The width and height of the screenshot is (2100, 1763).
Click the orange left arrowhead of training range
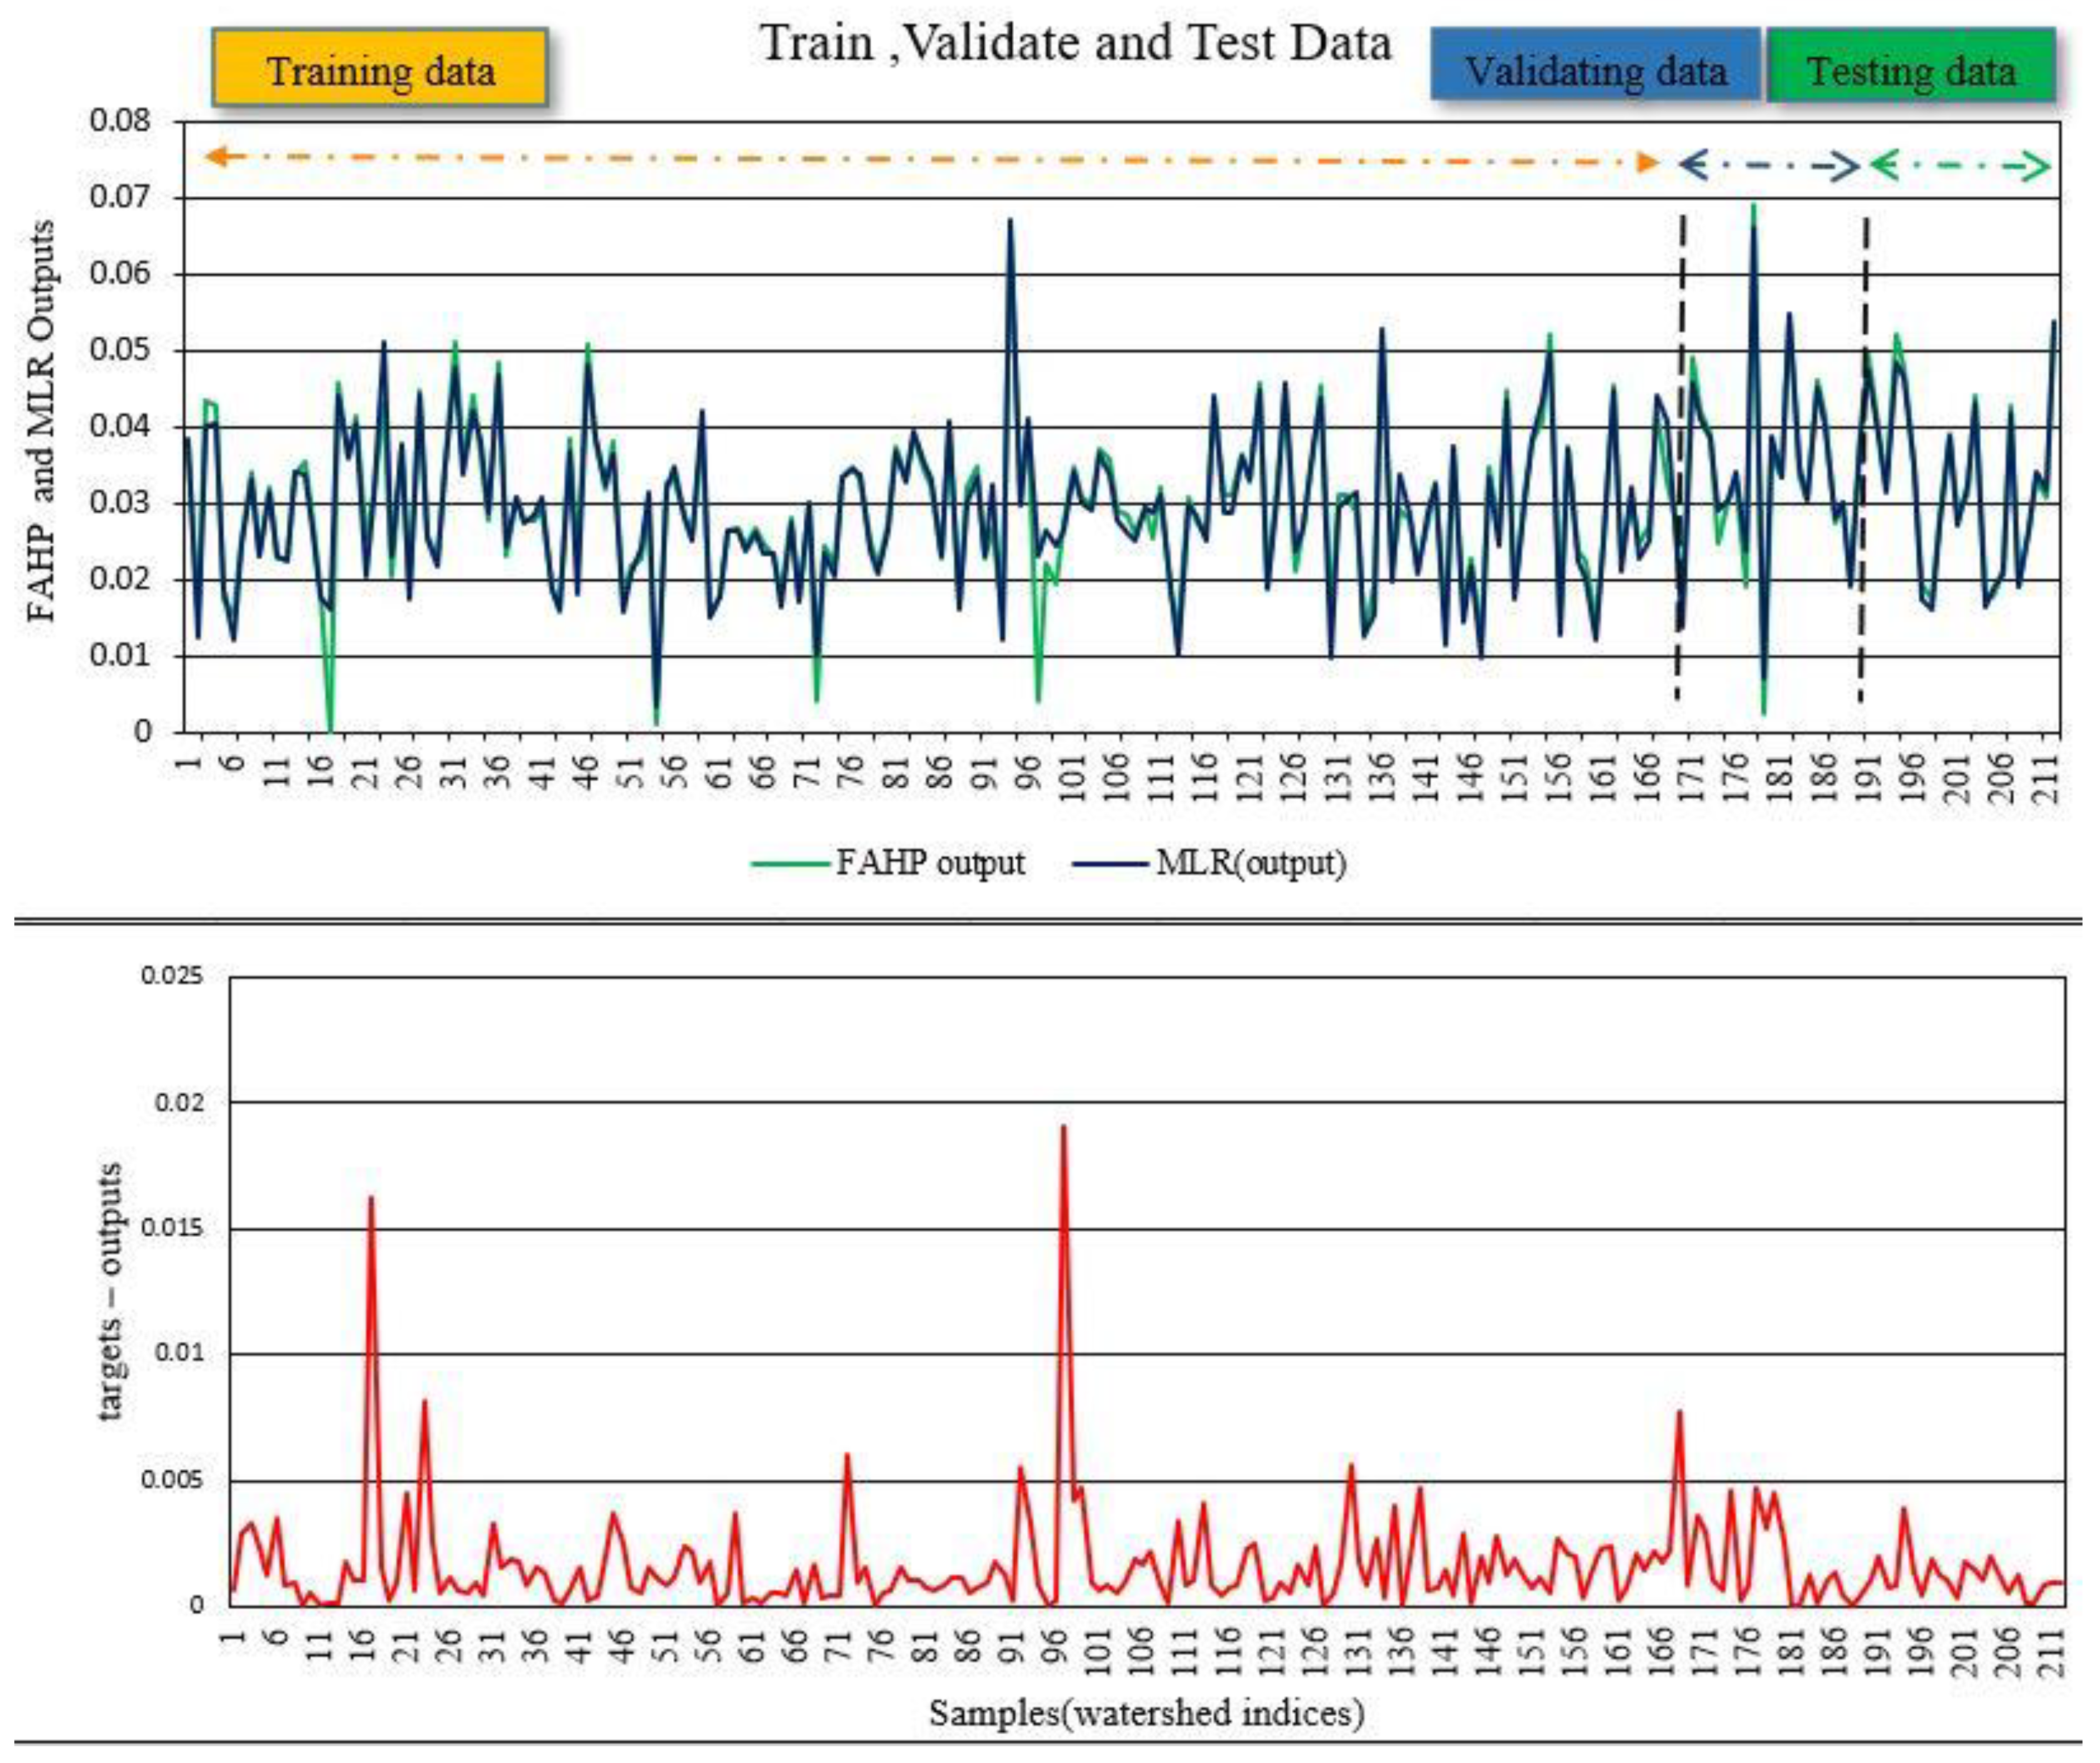218,156
